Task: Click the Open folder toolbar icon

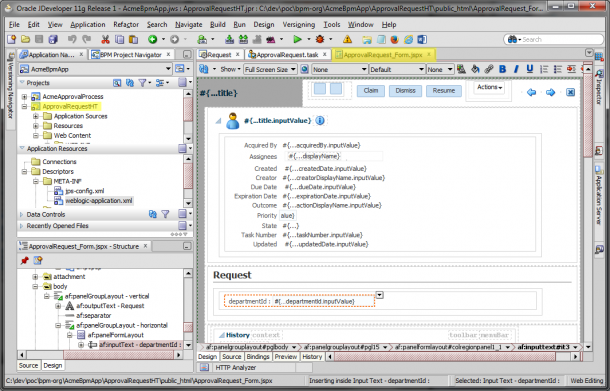Action: [x=25, y=39]
